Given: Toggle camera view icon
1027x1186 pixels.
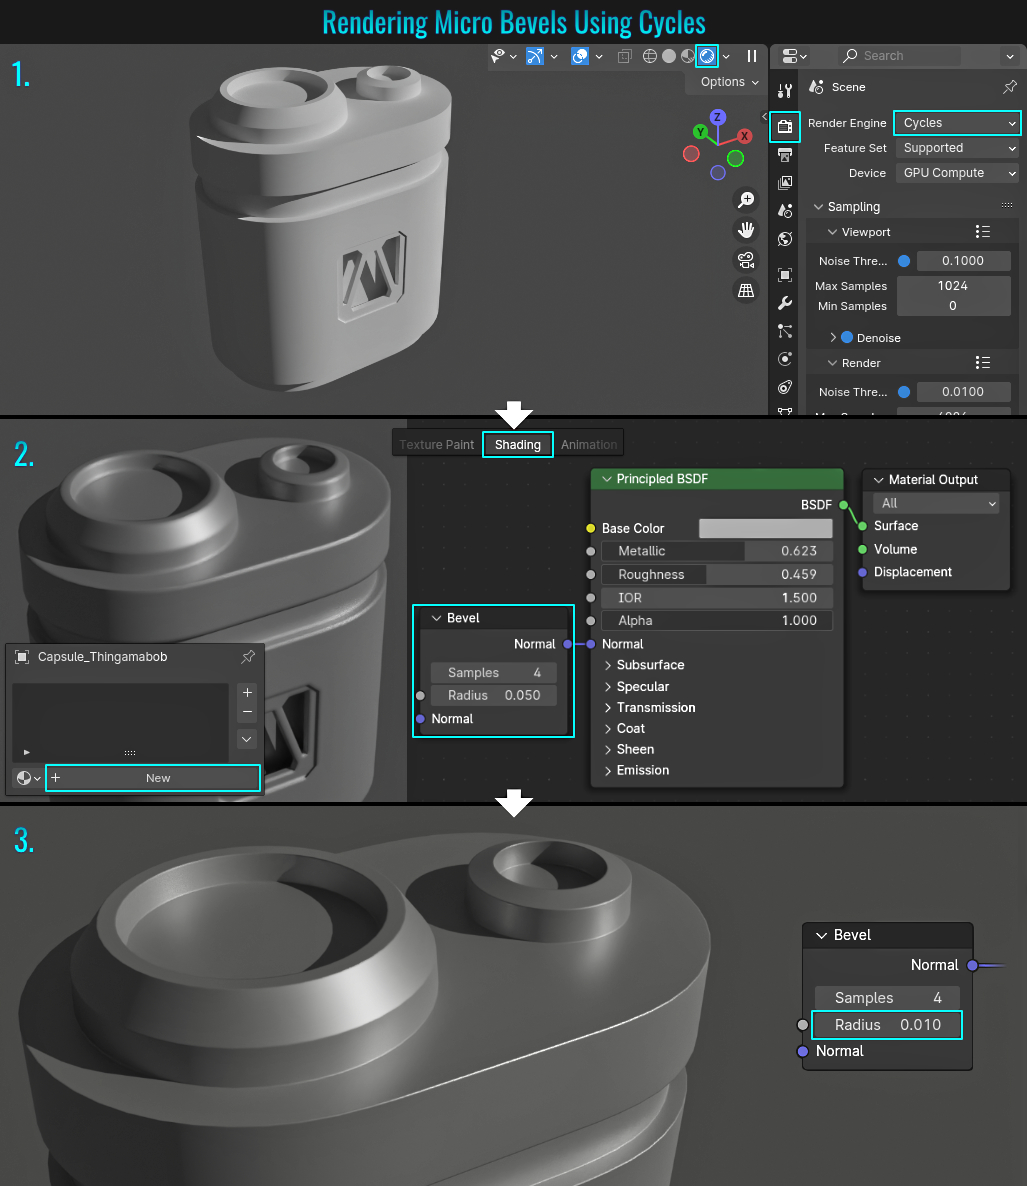Looking at the screenshot, I should [x=746, y=260].
